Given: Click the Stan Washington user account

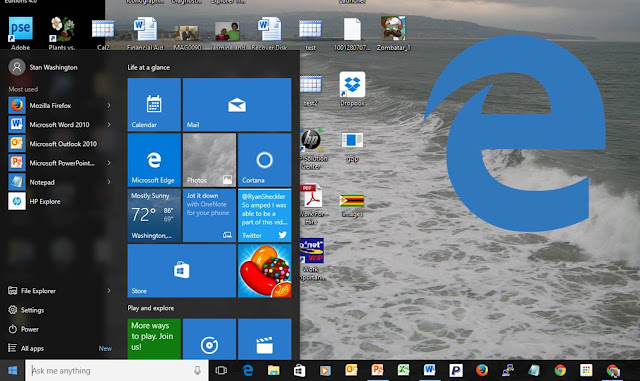Looking at the screenshot, I should pos(43,67).
